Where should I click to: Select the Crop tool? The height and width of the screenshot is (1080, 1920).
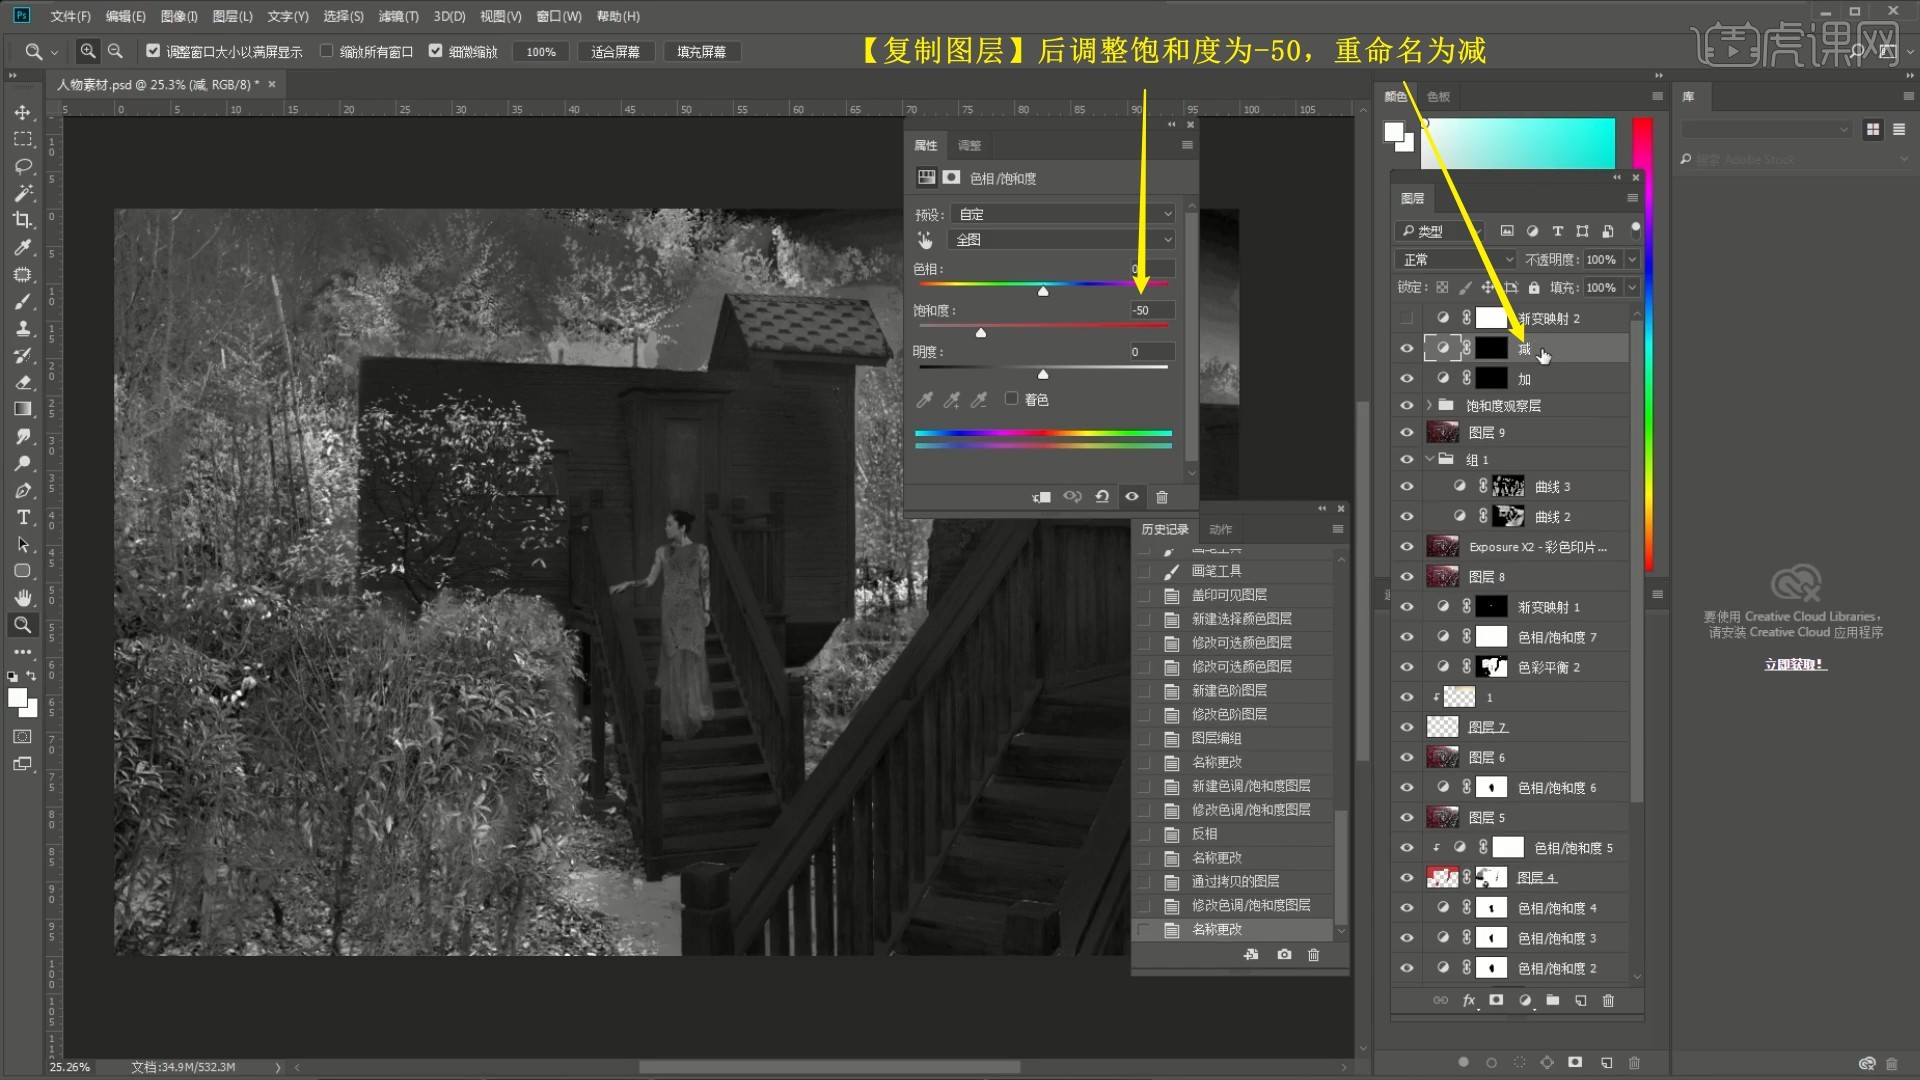click(22, 220)
